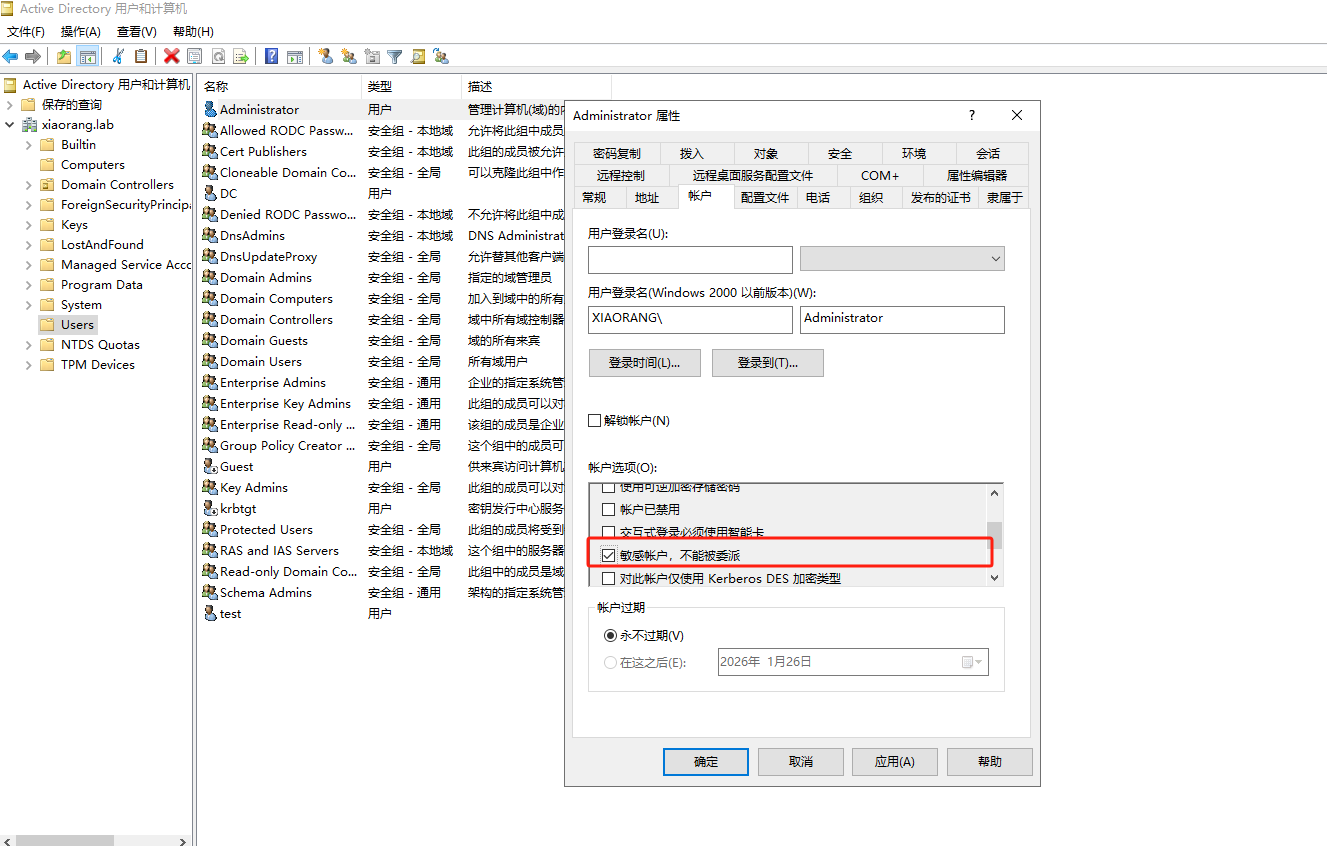Click the Create new user icon
The height and width of the screenshot is (846, 1327).
coord(325,56)
